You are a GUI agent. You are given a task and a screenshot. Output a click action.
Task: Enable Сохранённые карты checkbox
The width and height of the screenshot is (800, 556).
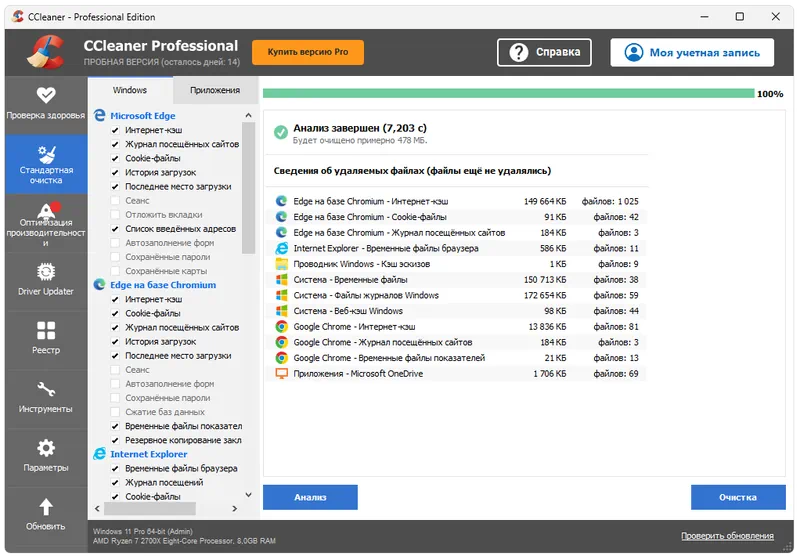tap(115, 271)
